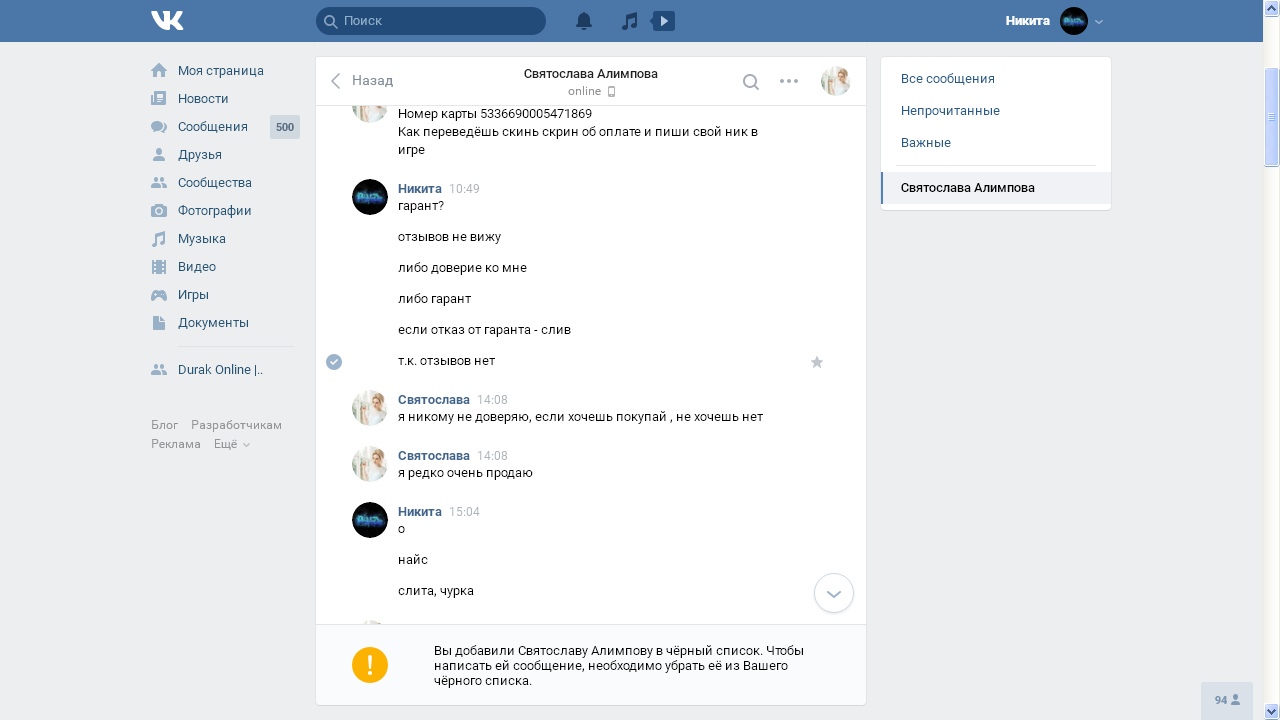Image resolution: width=1280 pixels, height=720 pixels.
Task: Open Святослава Алимпова profile from chat title
Action: pyautogui.click(x=590, y=74)
